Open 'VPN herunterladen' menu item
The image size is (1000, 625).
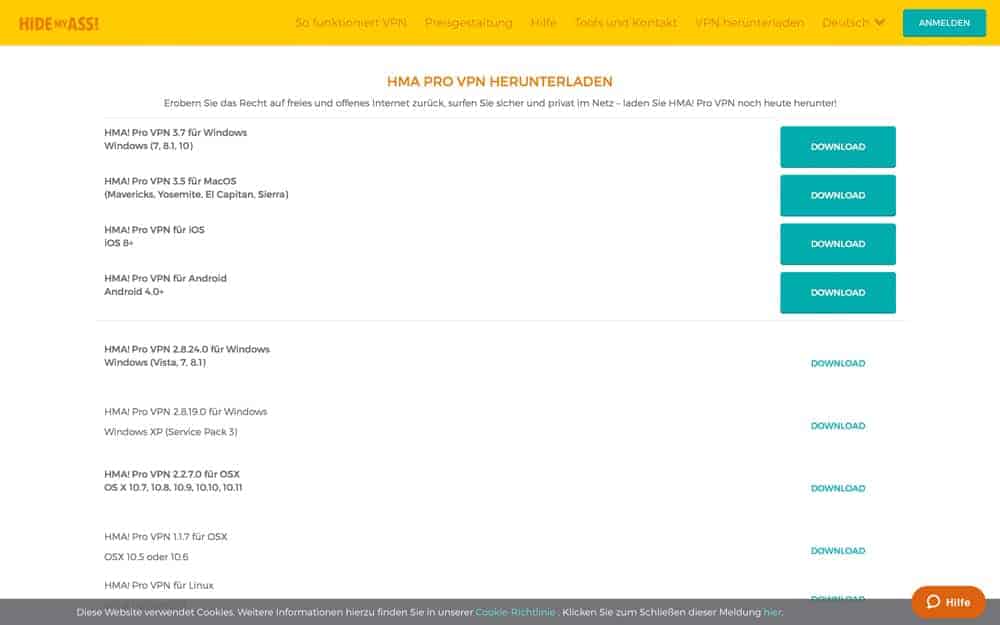[749, 23]
